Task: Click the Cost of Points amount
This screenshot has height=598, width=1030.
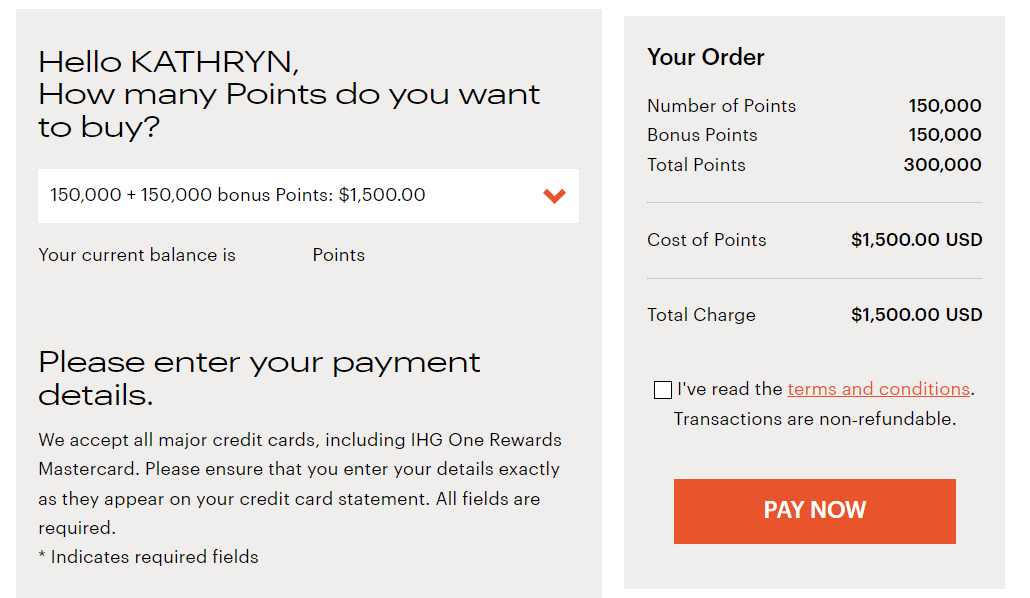Action: pyautogui.click(x=916, y=240)
